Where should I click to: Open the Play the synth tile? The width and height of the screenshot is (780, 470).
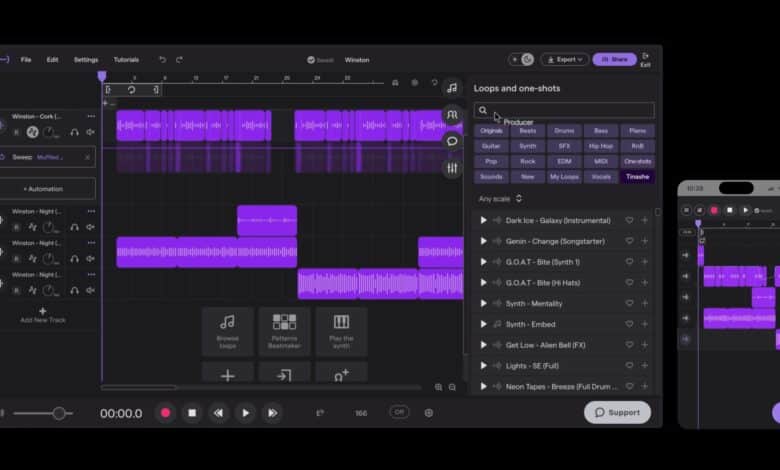coord(341,331)
